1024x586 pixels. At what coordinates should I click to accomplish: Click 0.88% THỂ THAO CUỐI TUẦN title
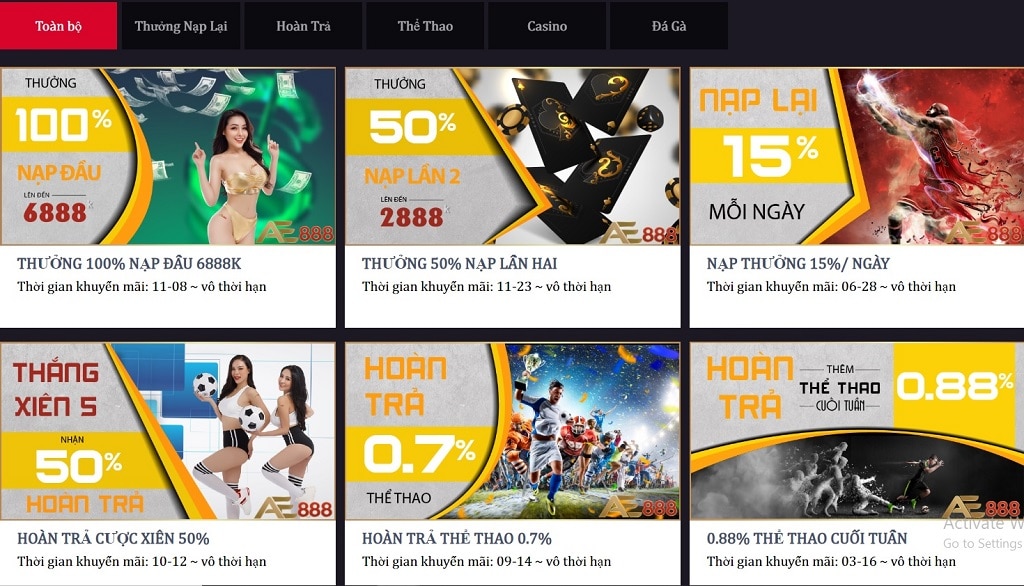click(807, 538)
